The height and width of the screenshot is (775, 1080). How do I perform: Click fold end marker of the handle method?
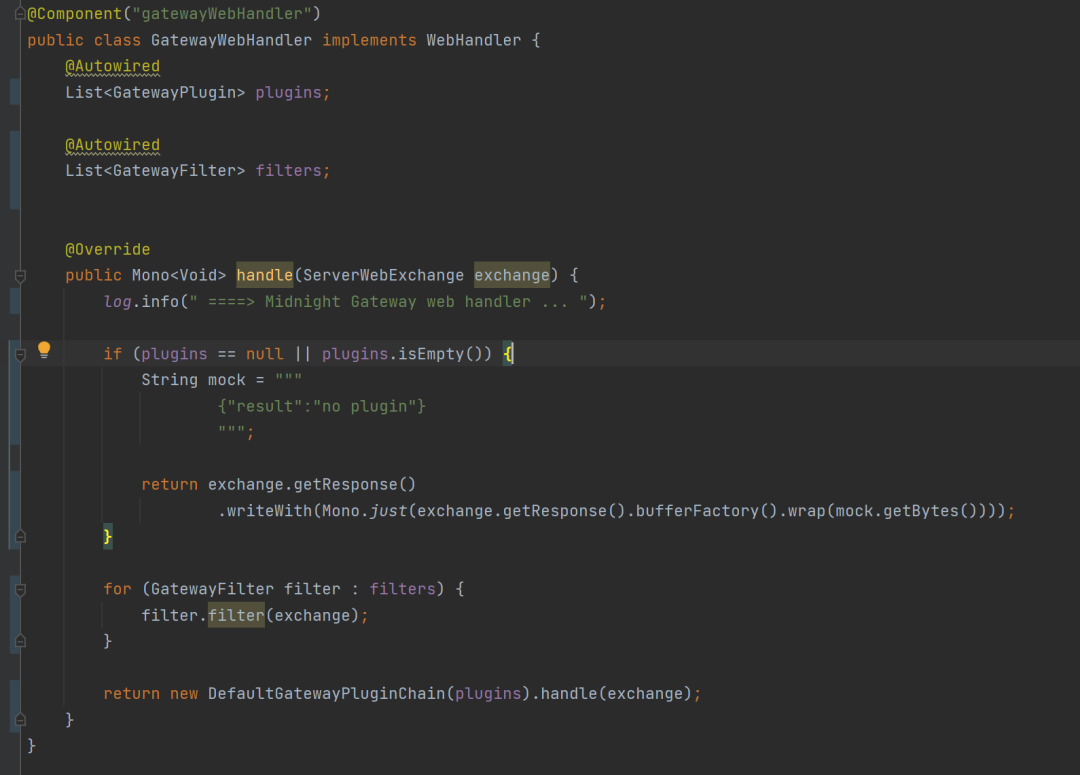tap(21, 720)
